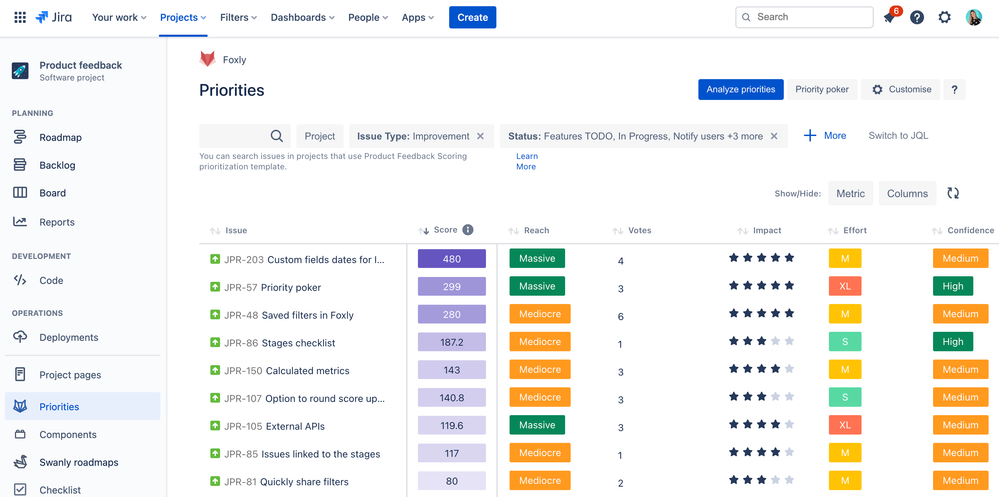Click the Learn More link
Image resolution: width=999 pixels, height=497 pixels.
click(526, 161)
